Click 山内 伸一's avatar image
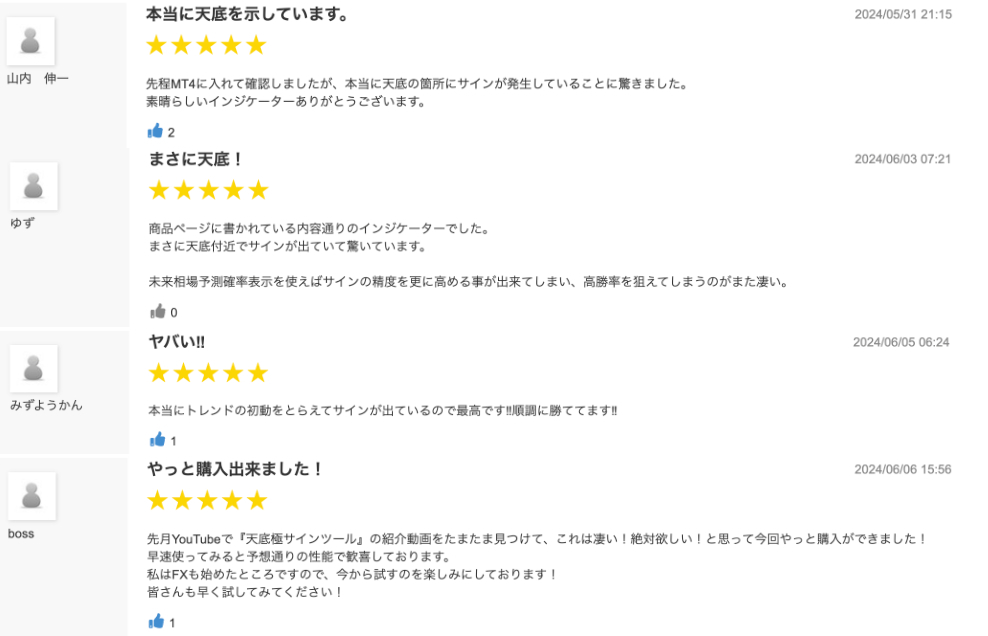The image size is (988, 636). 30,41
